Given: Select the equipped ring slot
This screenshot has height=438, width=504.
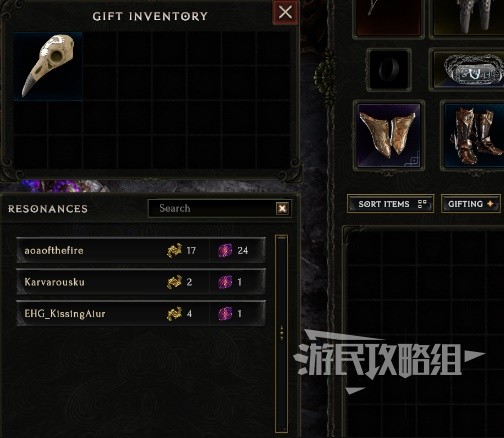Looking at the screenshot, I should click(x=389, y=69).
